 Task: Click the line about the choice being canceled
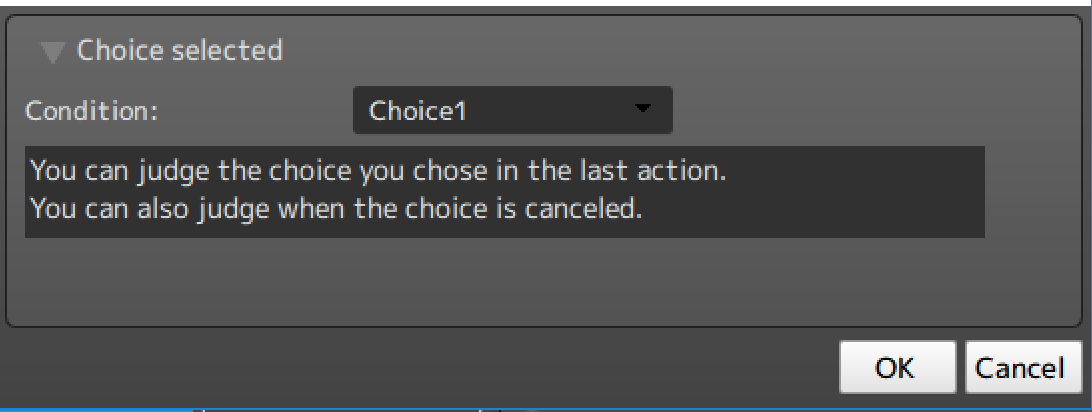pyautogui.click(x=335, y=210)
